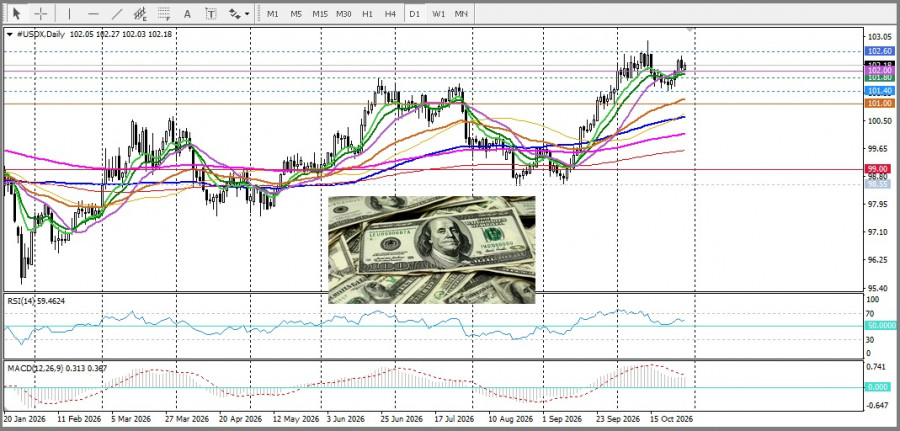
Task: Switch chart to M5 timeframe
Action: pyautogui.click(x=296, y=13)
